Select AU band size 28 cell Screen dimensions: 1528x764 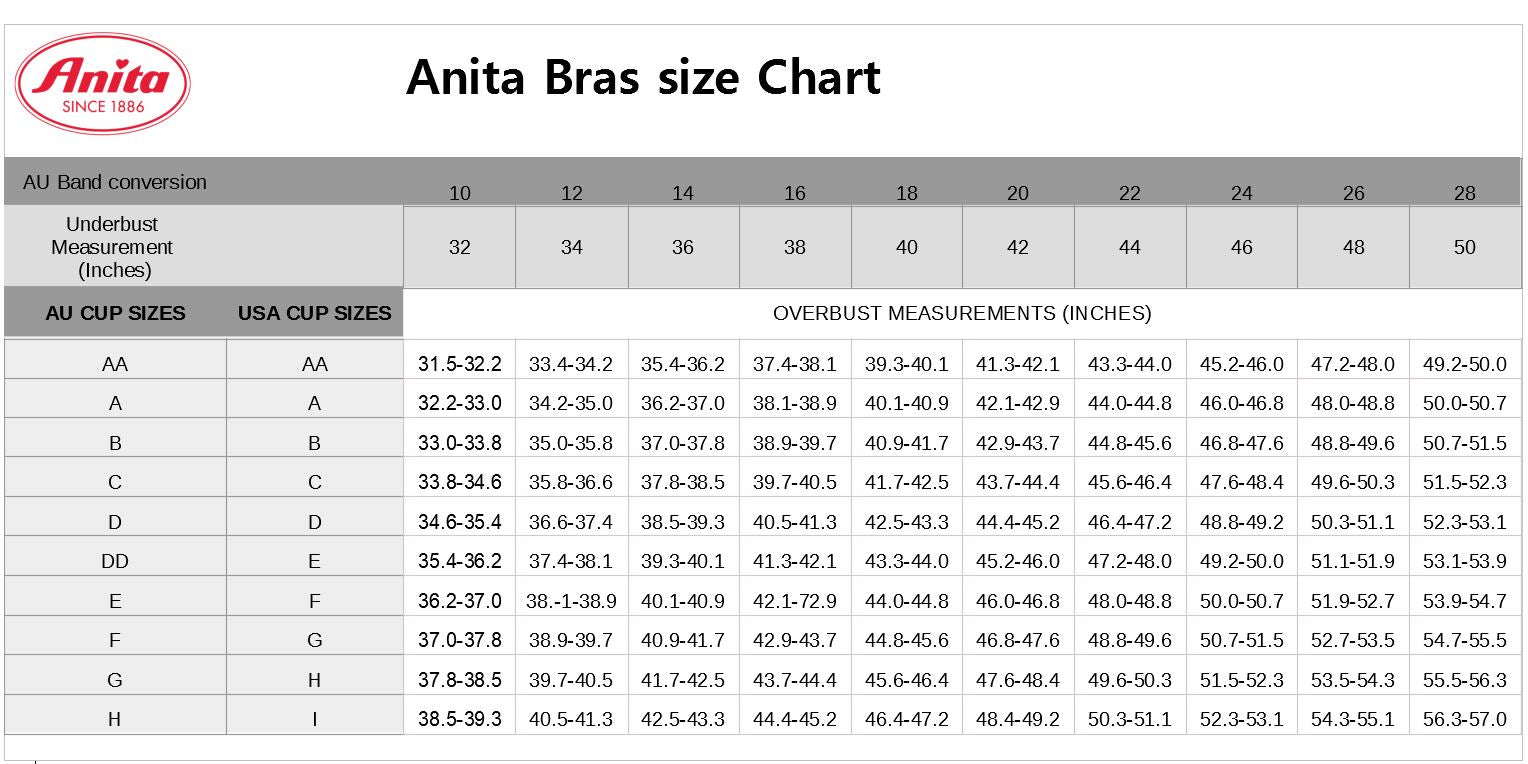coord(1464,193)
